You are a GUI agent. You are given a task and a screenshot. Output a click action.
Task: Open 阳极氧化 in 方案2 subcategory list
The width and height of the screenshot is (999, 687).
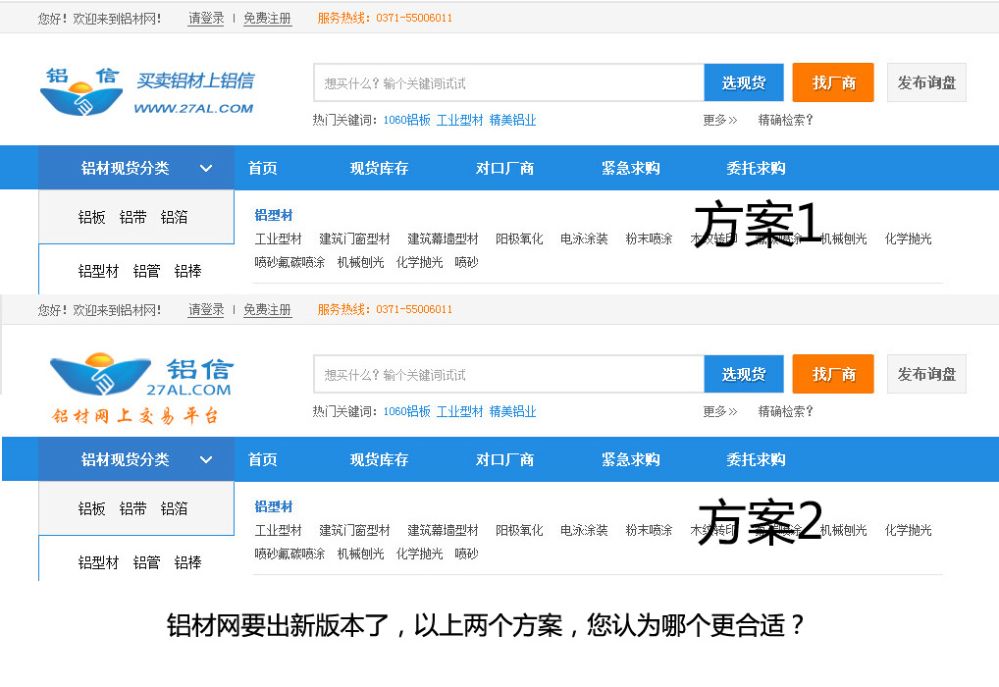click(519, 530)
